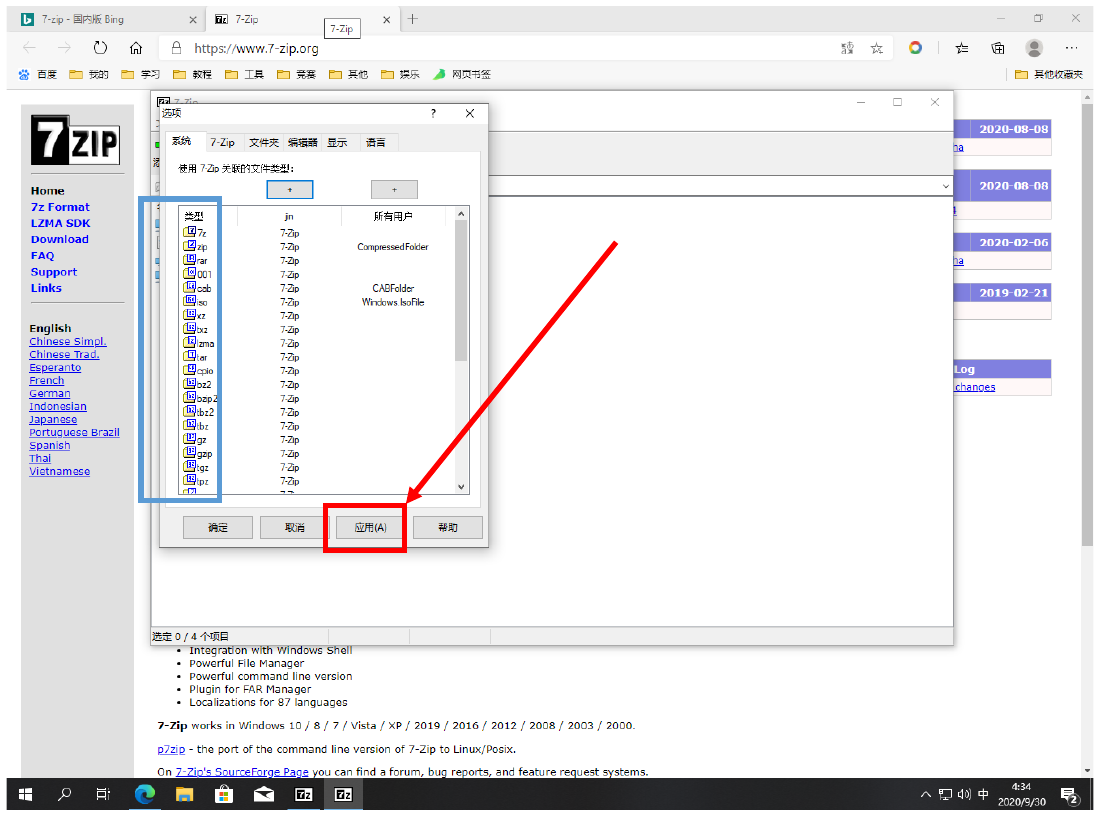Click the iso file type icon
Image resolution: width=1105 pixels, height=814 pixels.
(x=189, y=301)
